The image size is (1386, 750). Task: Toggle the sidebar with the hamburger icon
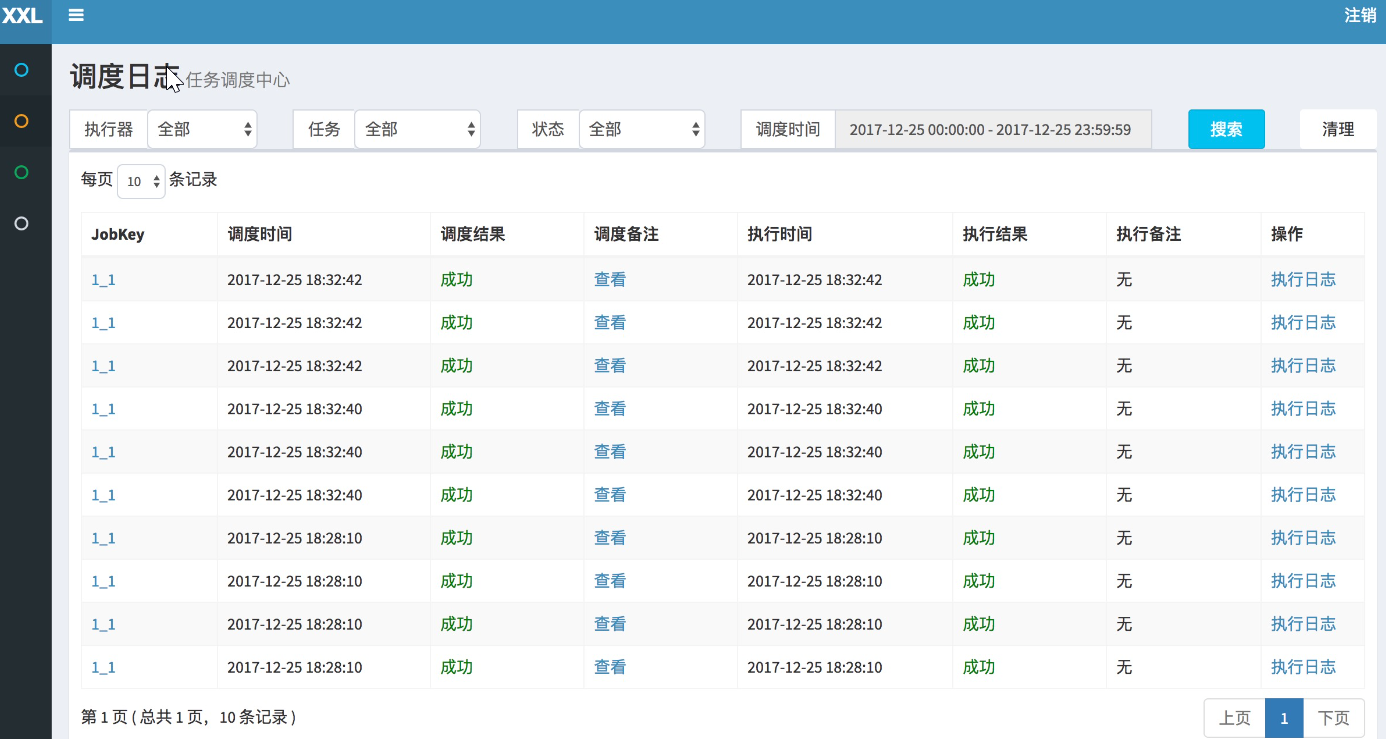76,15
